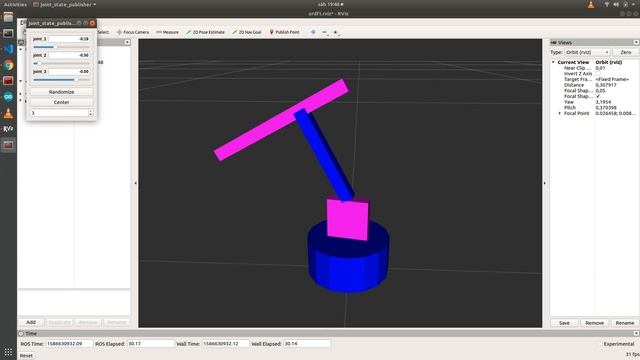The height and width of the screenshot is (360, 640).
Task: Show applications grid in the dock
Action: [8, 352]
